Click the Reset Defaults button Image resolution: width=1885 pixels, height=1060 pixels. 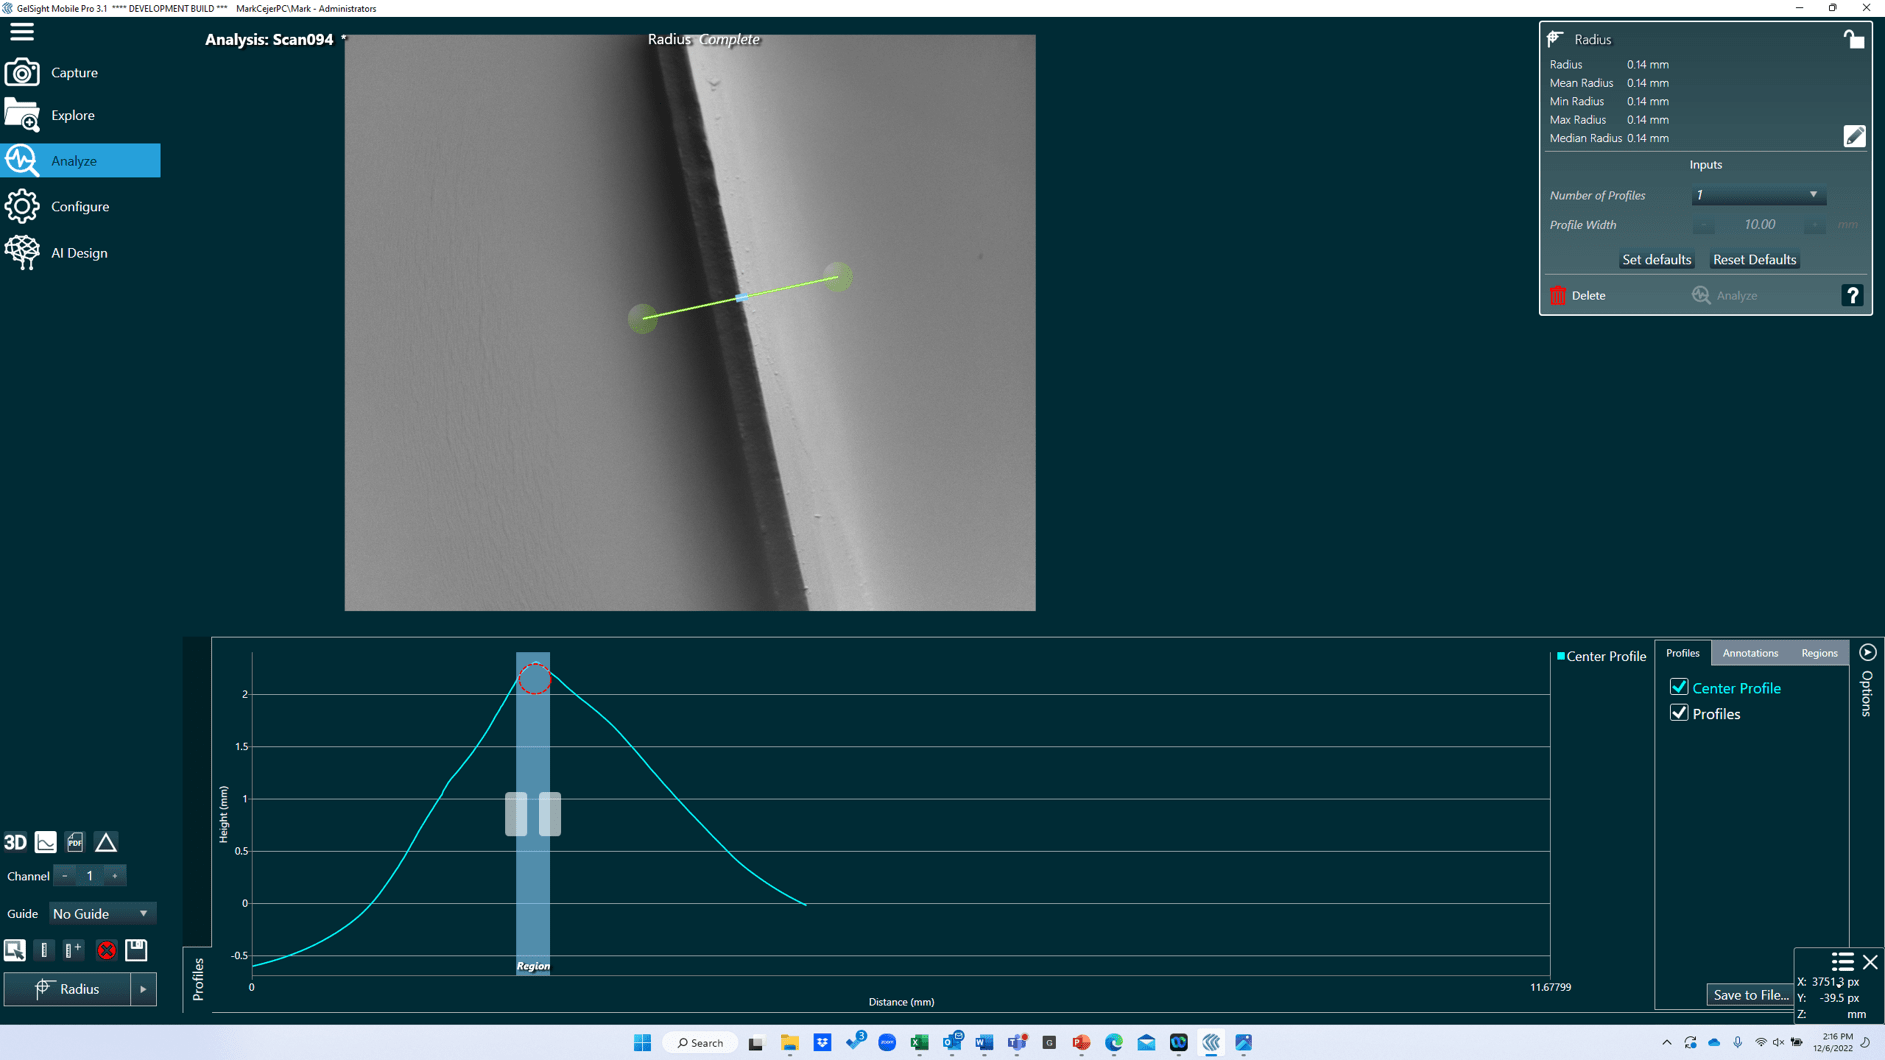tap(1753, 259)
